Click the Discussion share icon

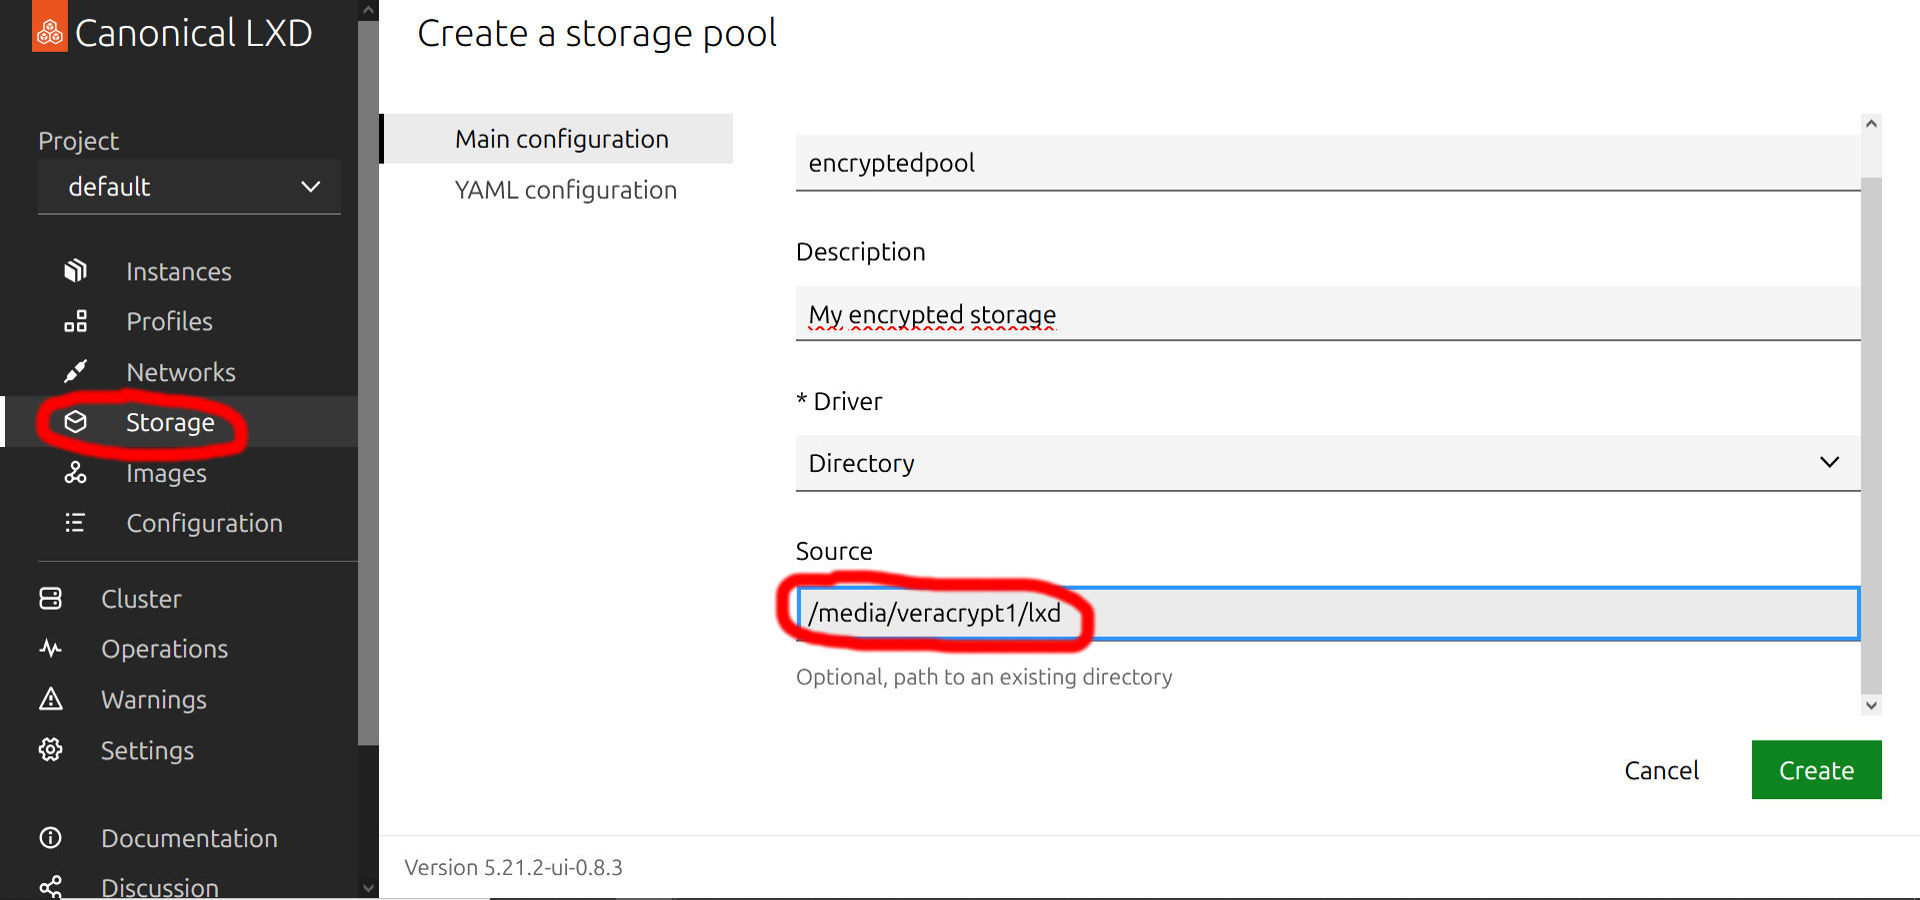[50, 887]
